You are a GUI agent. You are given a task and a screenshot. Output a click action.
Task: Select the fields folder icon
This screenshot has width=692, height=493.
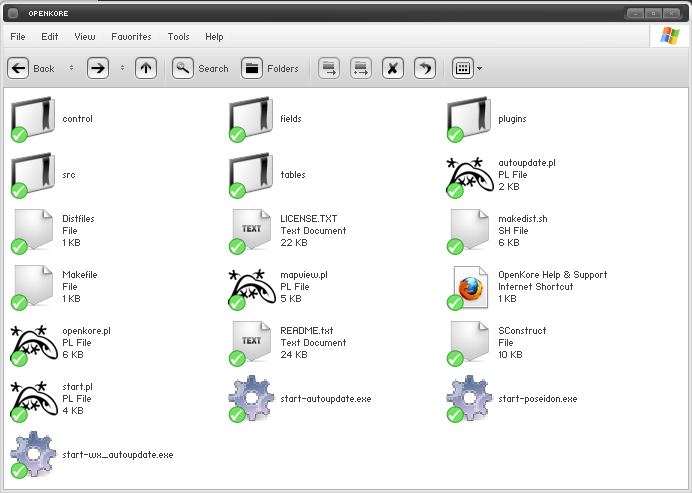click(x=251, y=119)
